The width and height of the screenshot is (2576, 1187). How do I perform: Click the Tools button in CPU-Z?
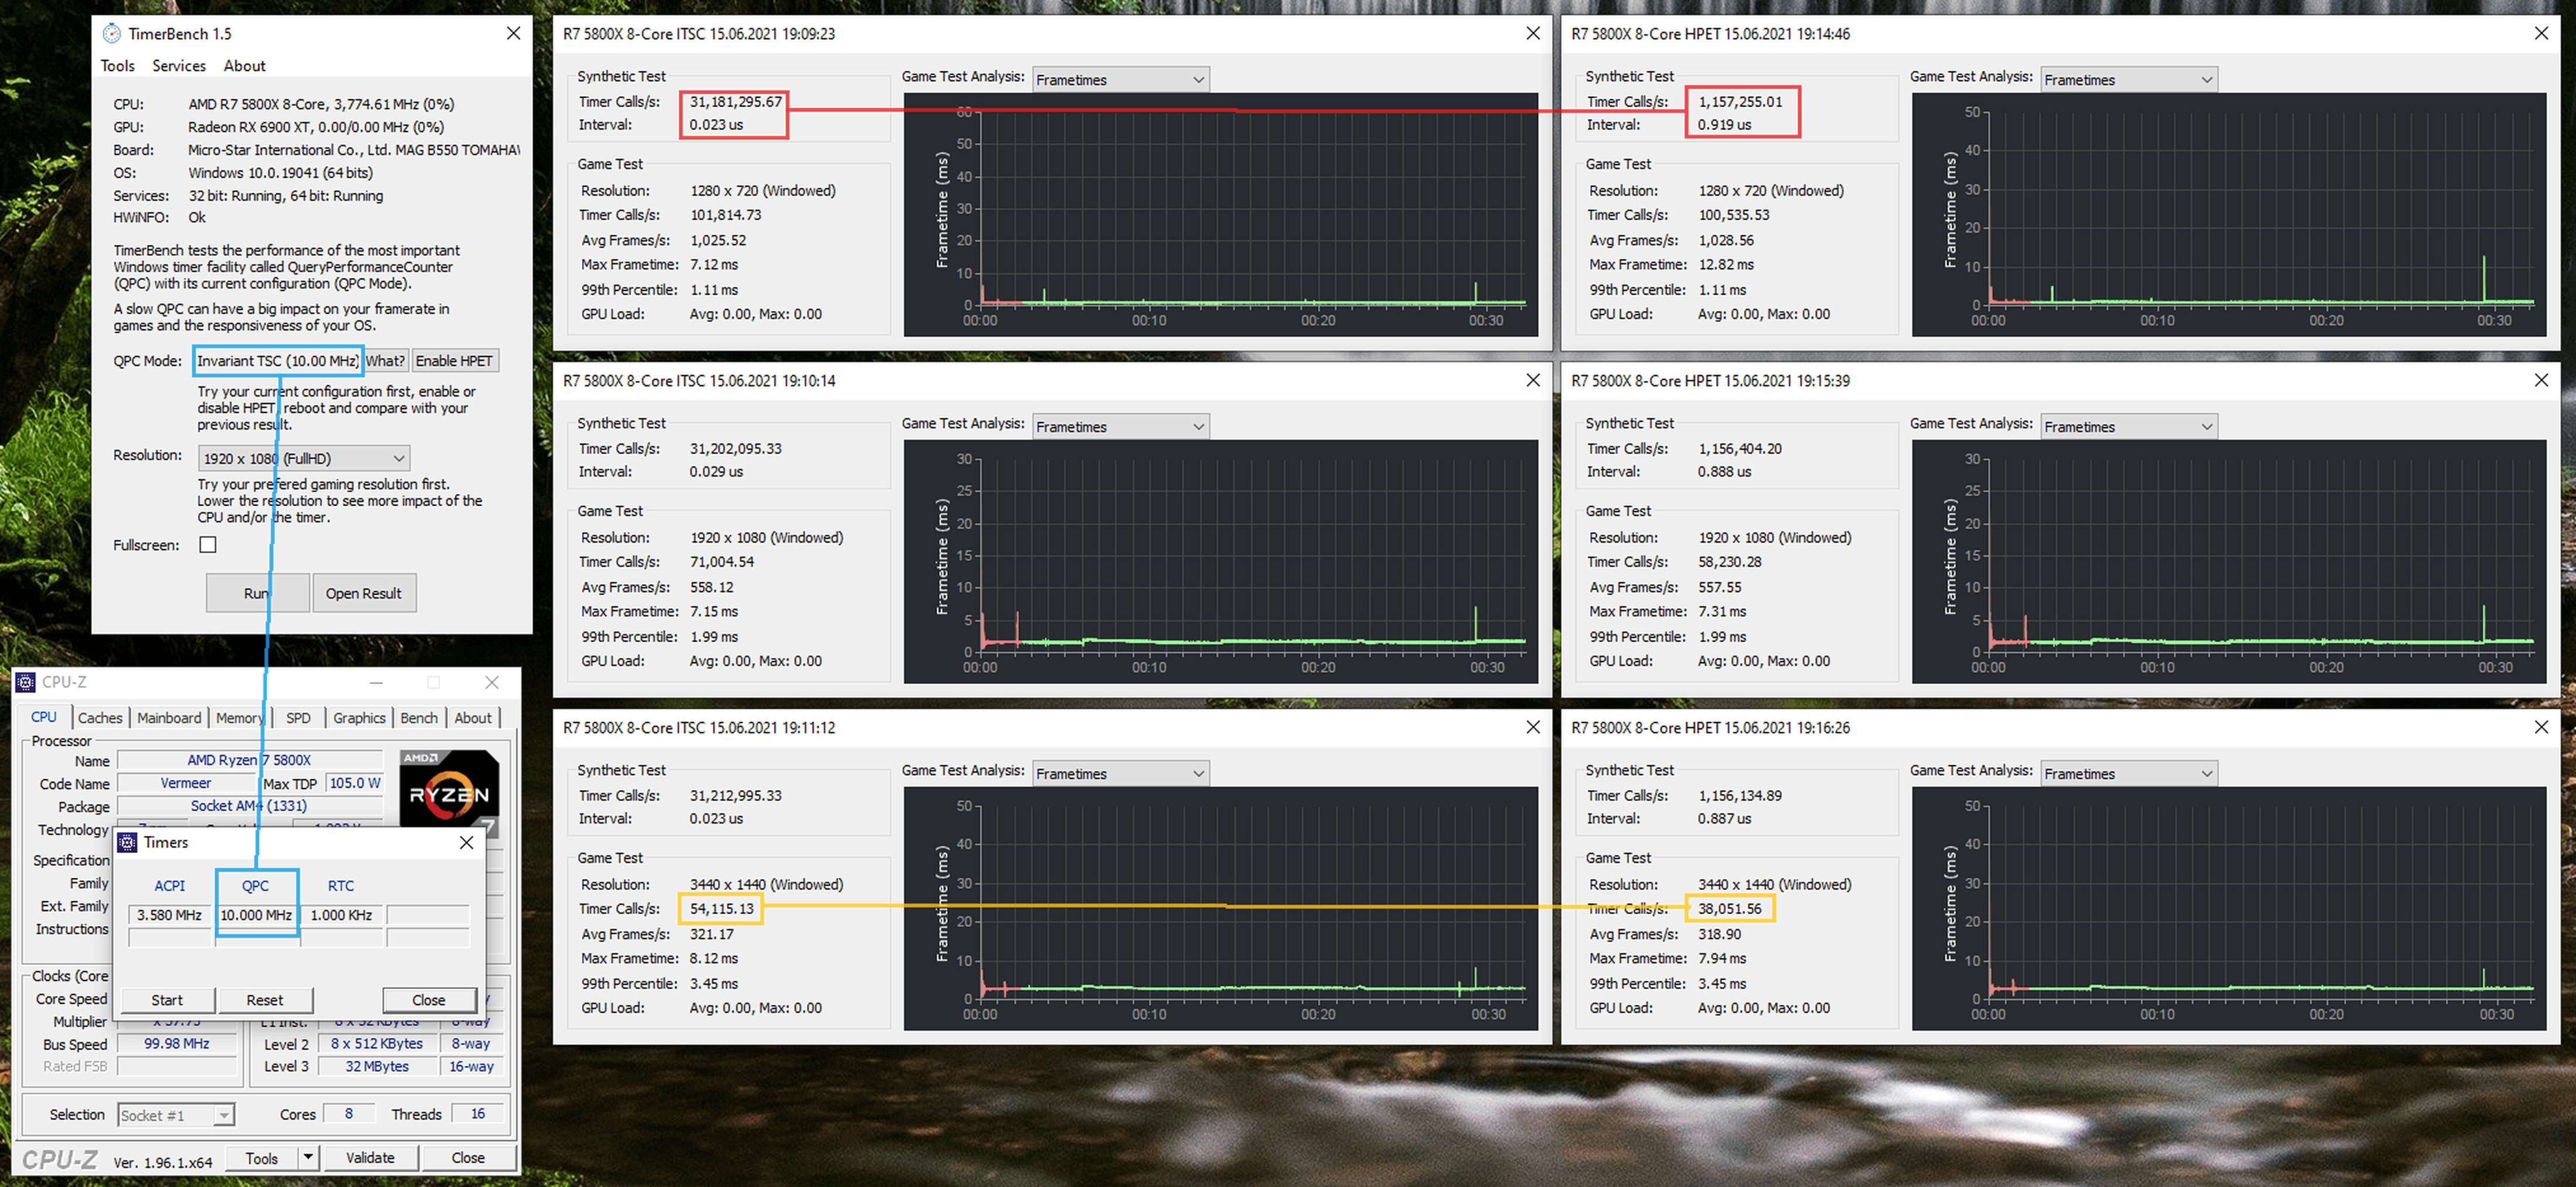tap(262, 1158)
